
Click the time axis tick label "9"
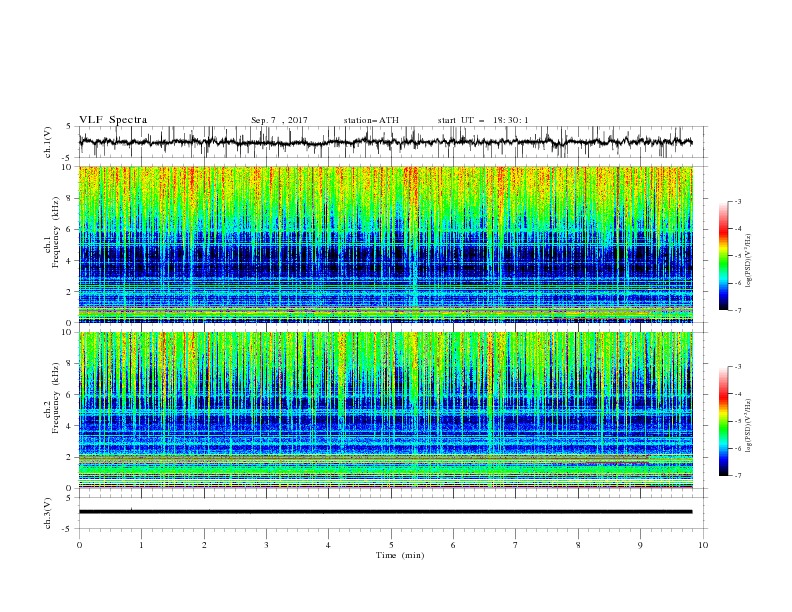point(640,545)
